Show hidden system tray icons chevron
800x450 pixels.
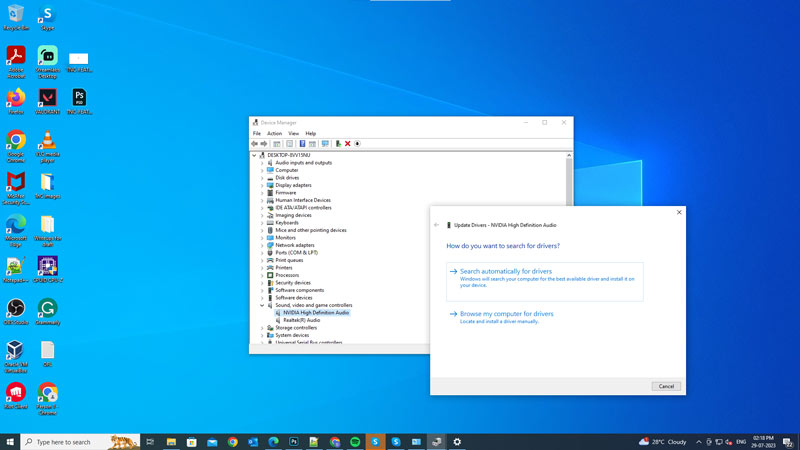pos(698,442)
